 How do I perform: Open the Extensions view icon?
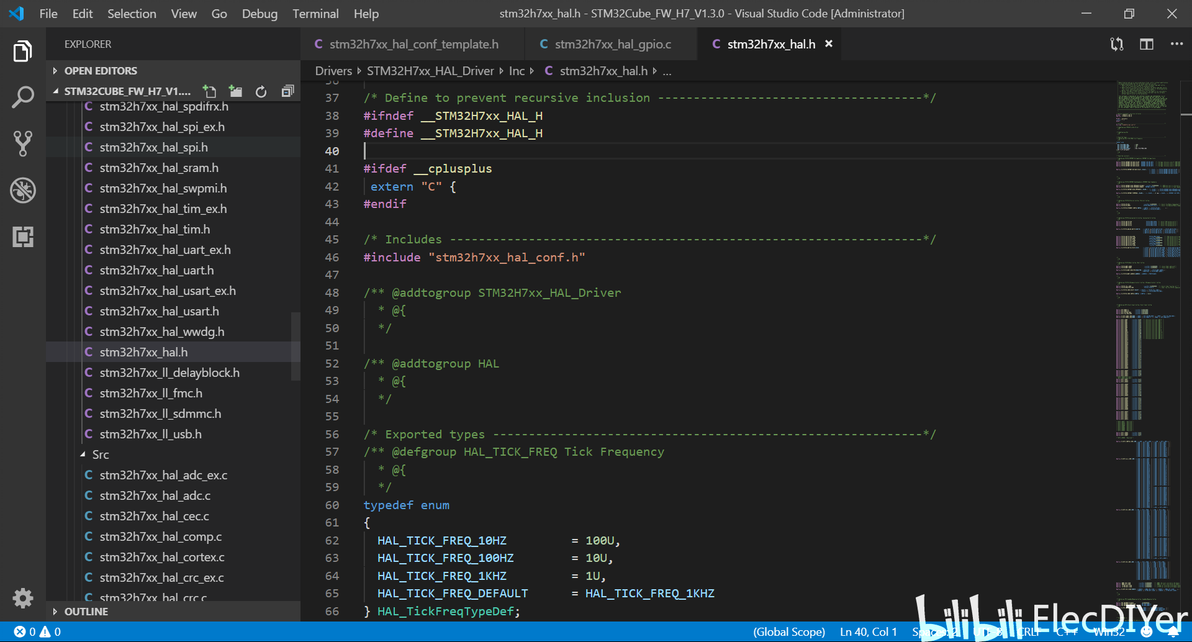pyautogui.click(x=23, y=237)
